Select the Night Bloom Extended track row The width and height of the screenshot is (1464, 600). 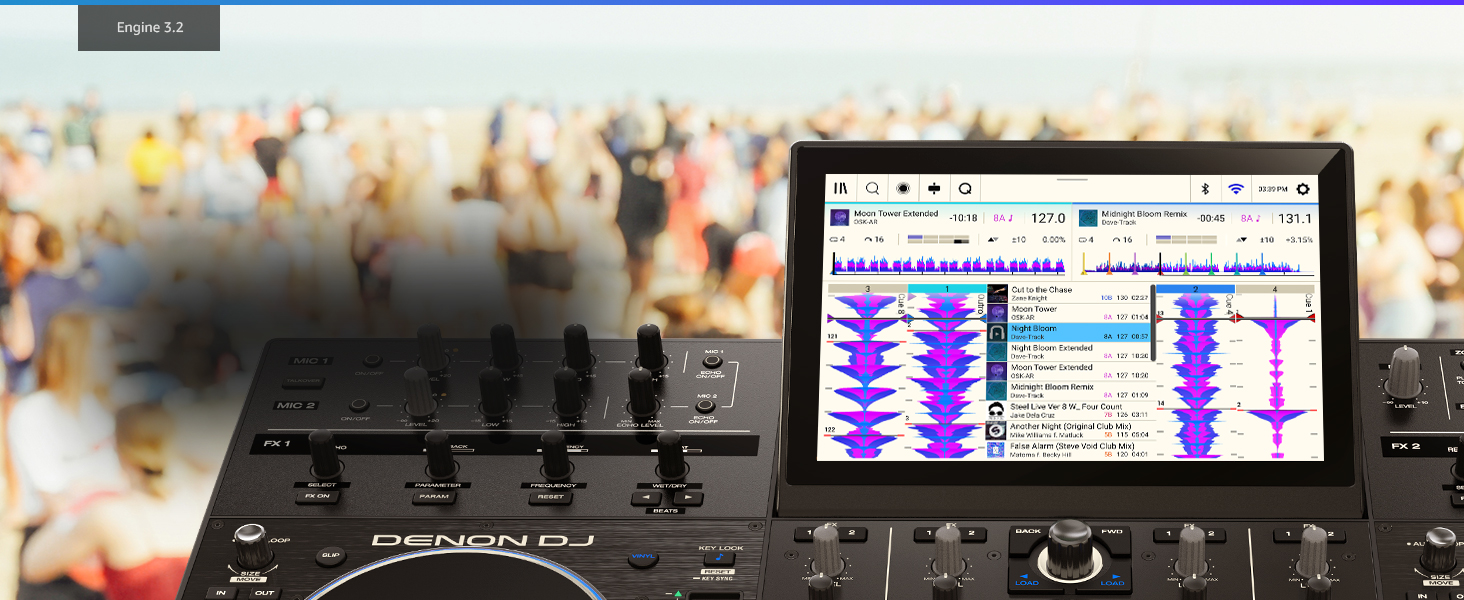pos(1069,352)
